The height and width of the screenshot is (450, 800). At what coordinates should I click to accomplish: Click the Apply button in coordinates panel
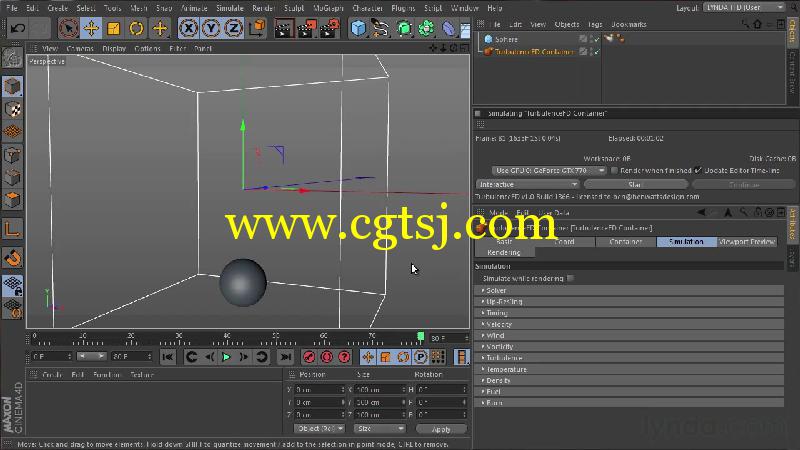coord(441,429)
